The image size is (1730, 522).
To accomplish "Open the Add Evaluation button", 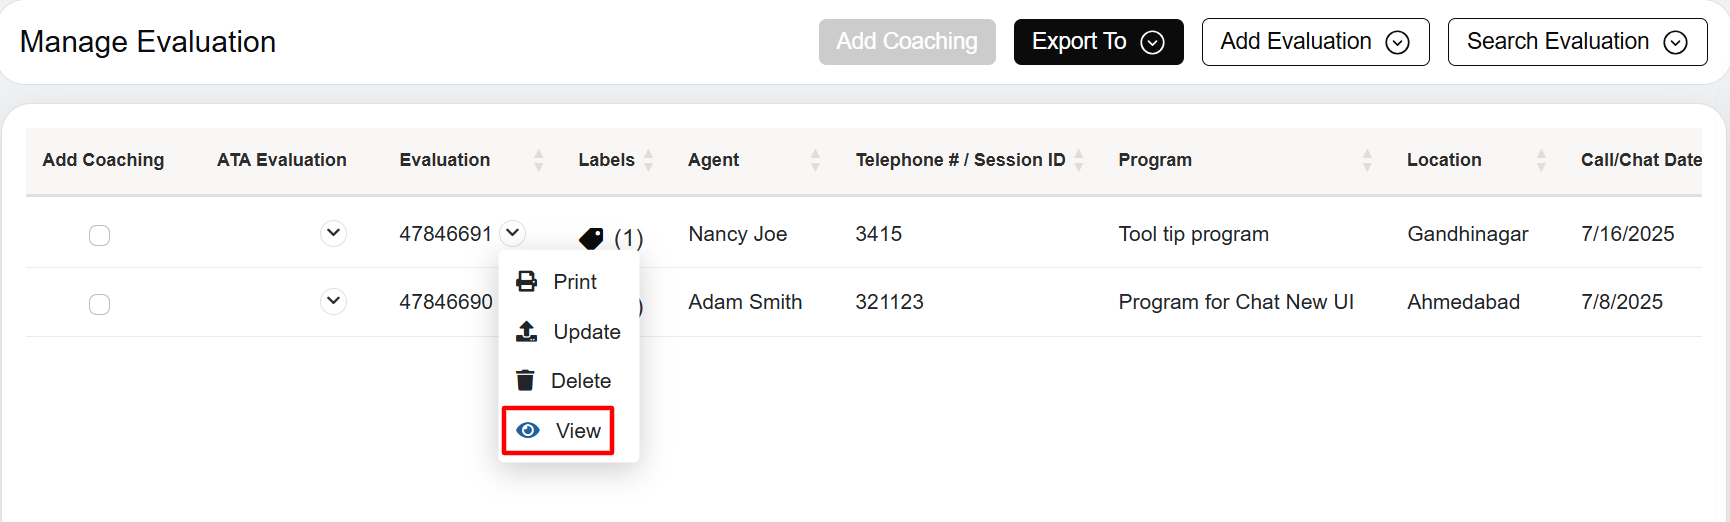I will [1314, 42].
